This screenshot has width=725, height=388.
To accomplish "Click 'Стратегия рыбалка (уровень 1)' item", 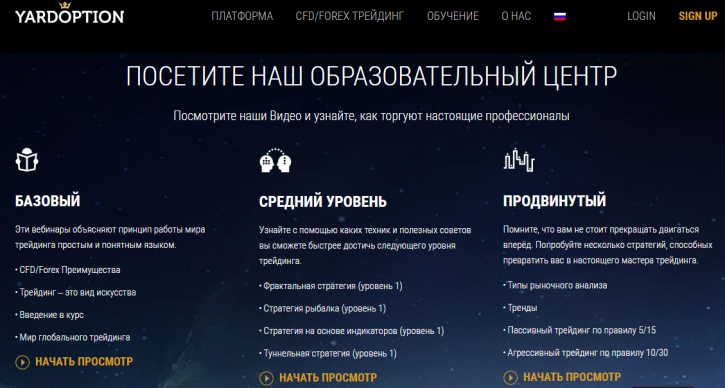I will pos(322,308).
